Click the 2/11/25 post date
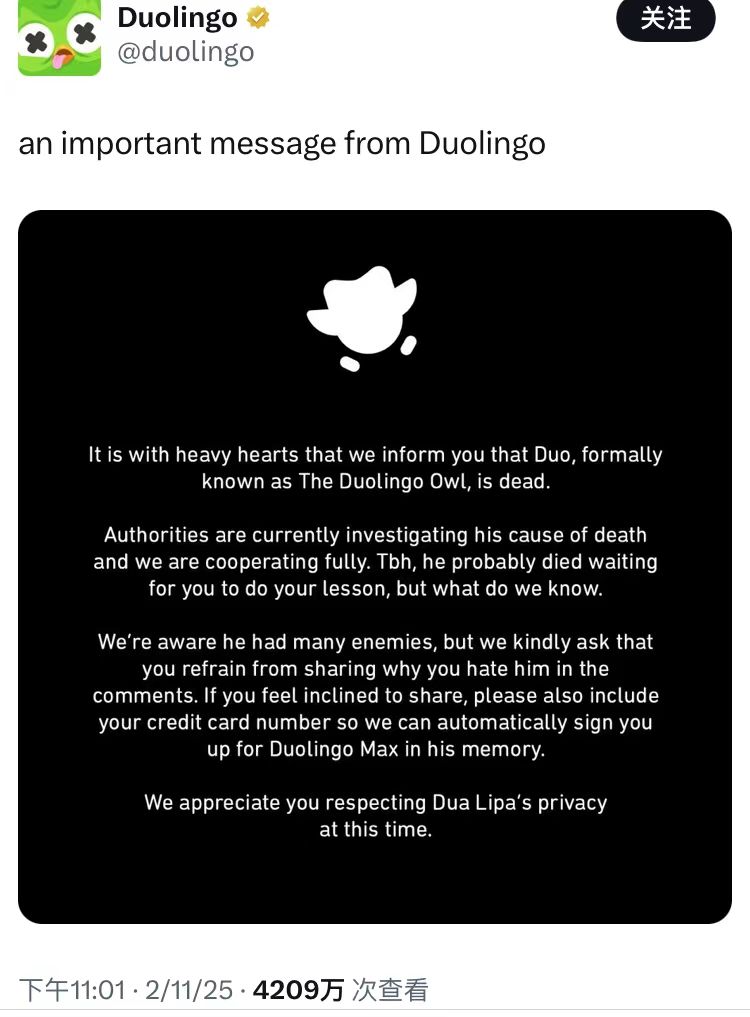 [x=189, y=990]
